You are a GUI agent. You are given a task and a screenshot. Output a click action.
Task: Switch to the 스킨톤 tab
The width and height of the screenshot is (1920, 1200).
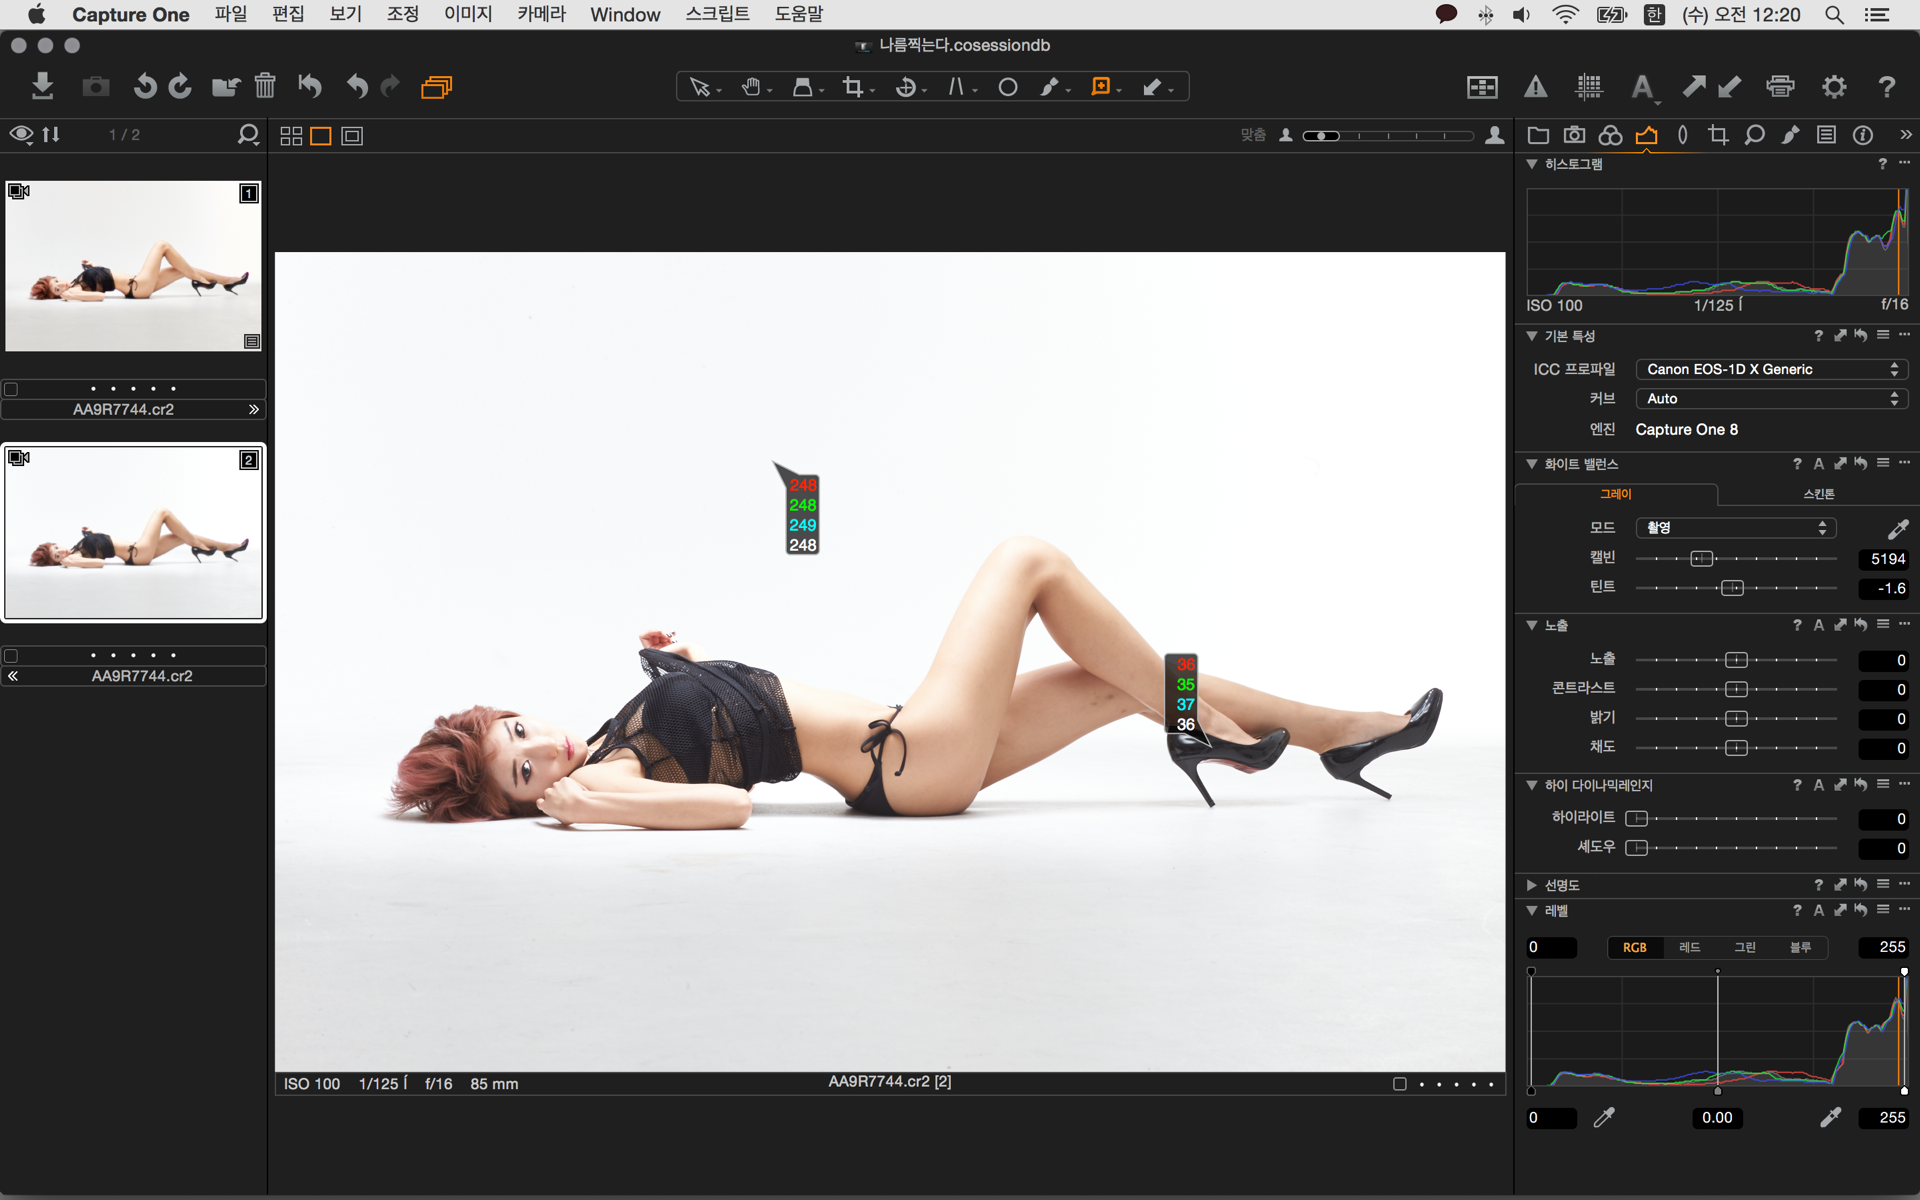coord(1818,494)
